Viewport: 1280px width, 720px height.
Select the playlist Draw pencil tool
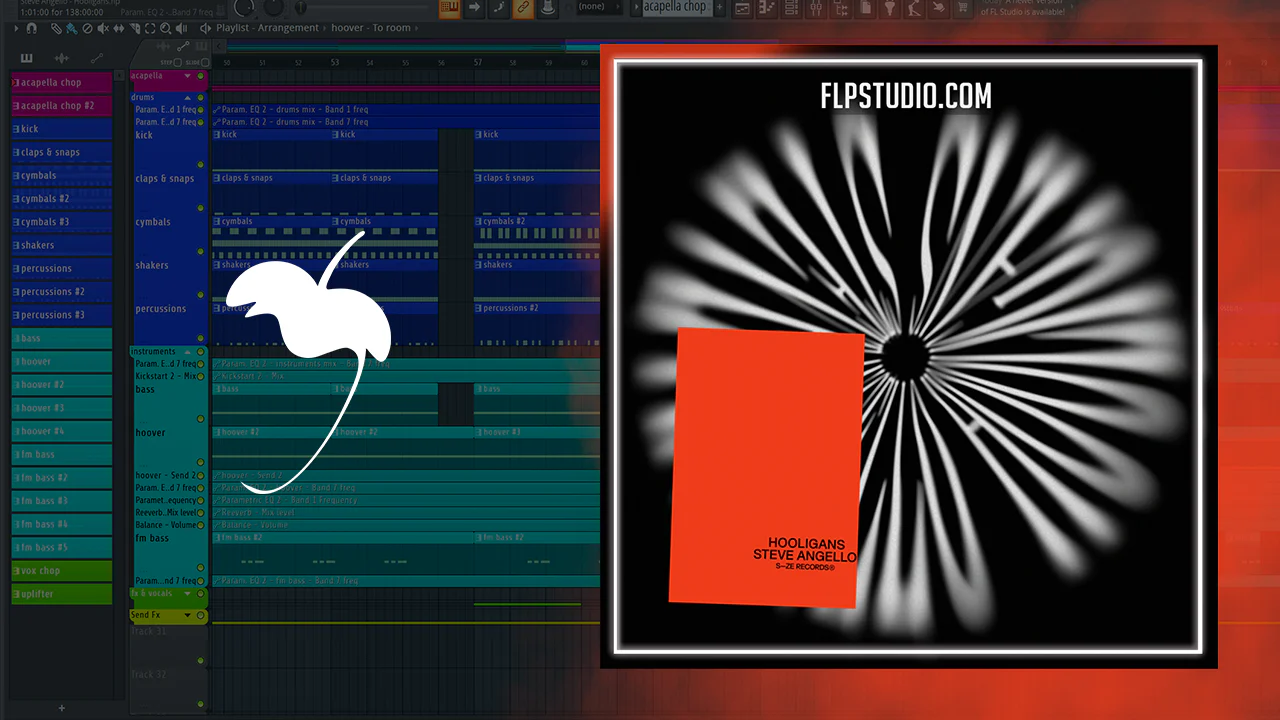(57, 28)
